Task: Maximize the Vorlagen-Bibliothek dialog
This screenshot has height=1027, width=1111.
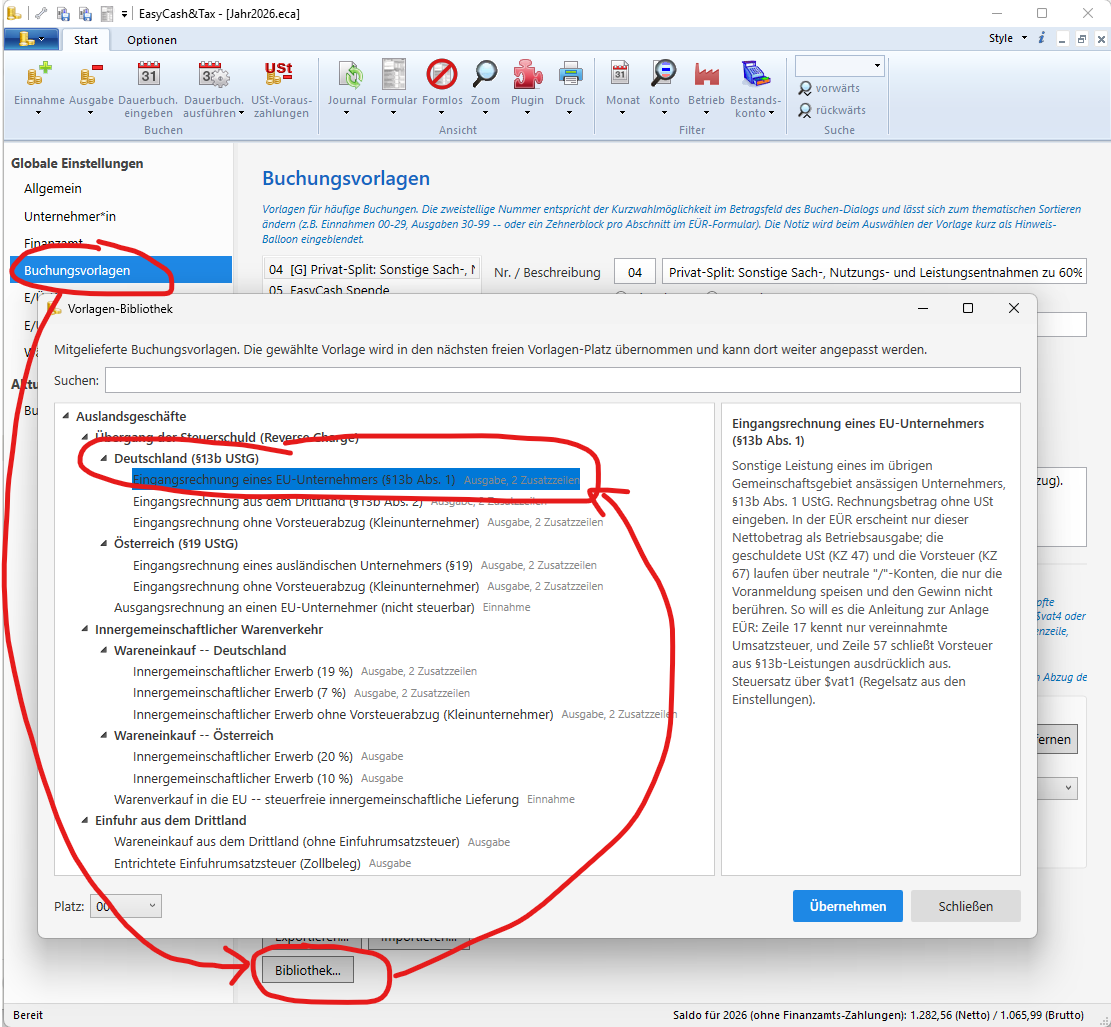Action: (x=967, y=308)
